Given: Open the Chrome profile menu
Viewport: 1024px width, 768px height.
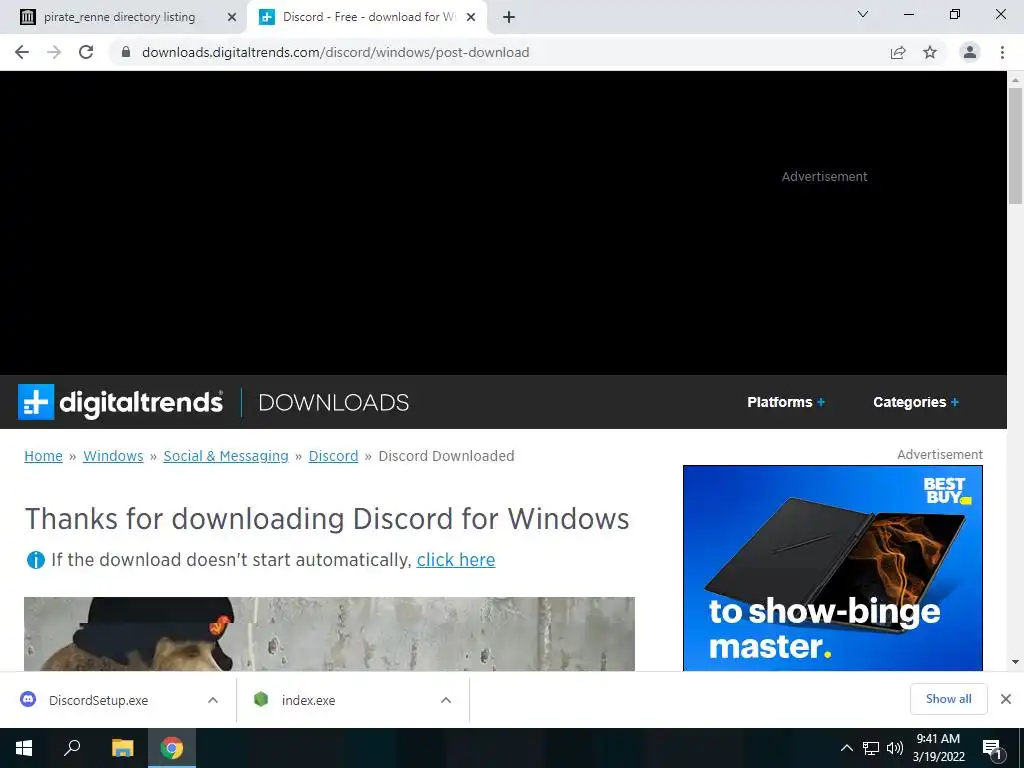Looking at the screenshot, I should [970, 52].
